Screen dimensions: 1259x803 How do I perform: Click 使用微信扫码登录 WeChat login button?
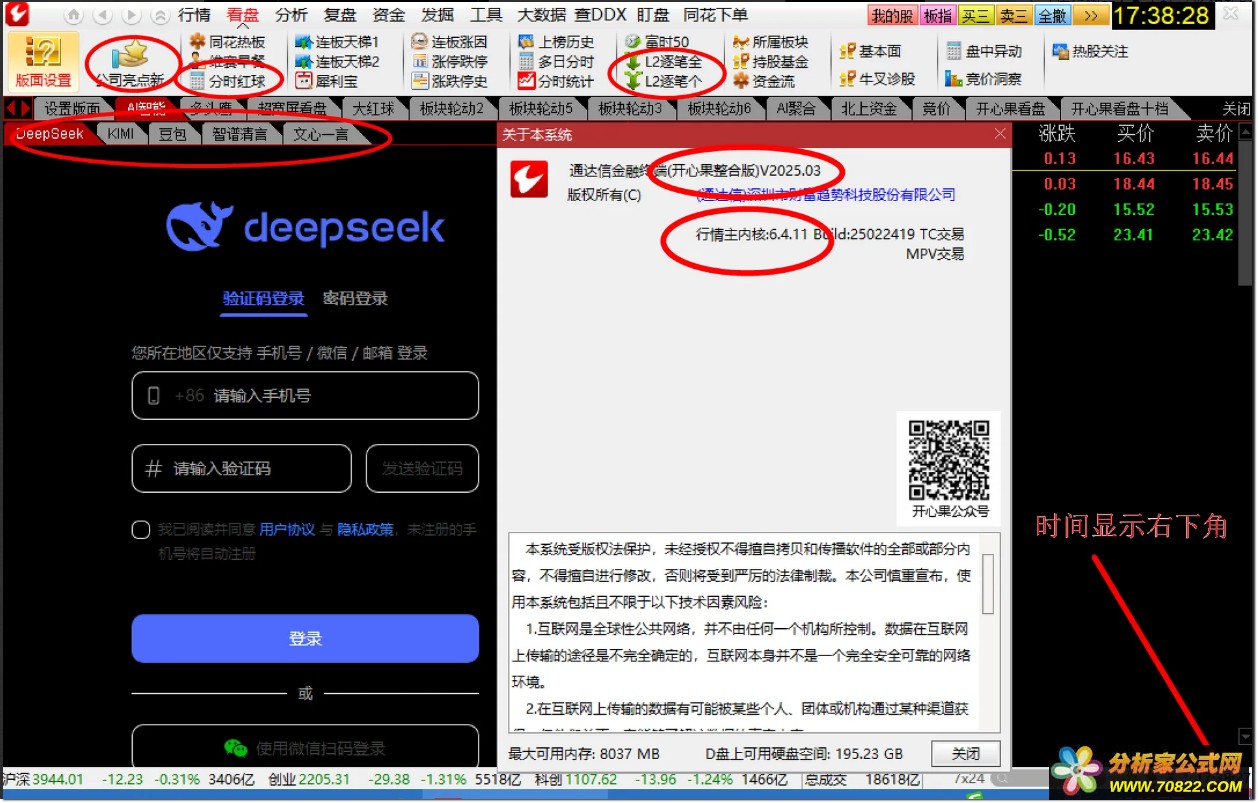(x=305, y=748)
